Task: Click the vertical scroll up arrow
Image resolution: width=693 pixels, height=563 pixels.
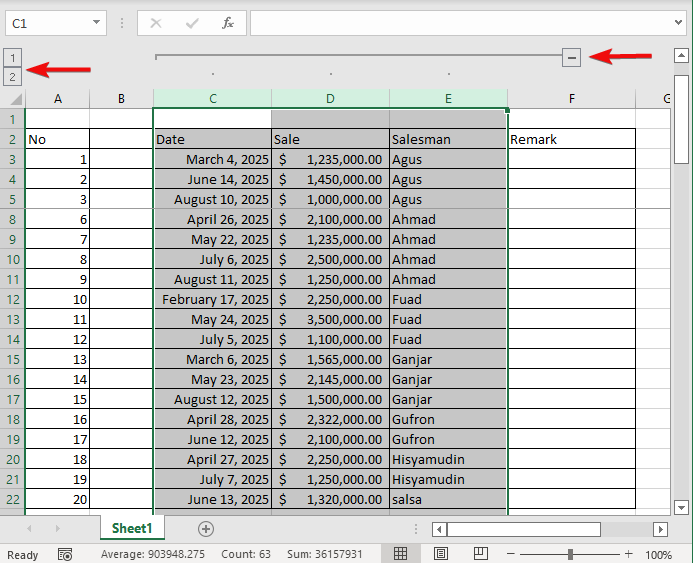Action: pos(681,56)
